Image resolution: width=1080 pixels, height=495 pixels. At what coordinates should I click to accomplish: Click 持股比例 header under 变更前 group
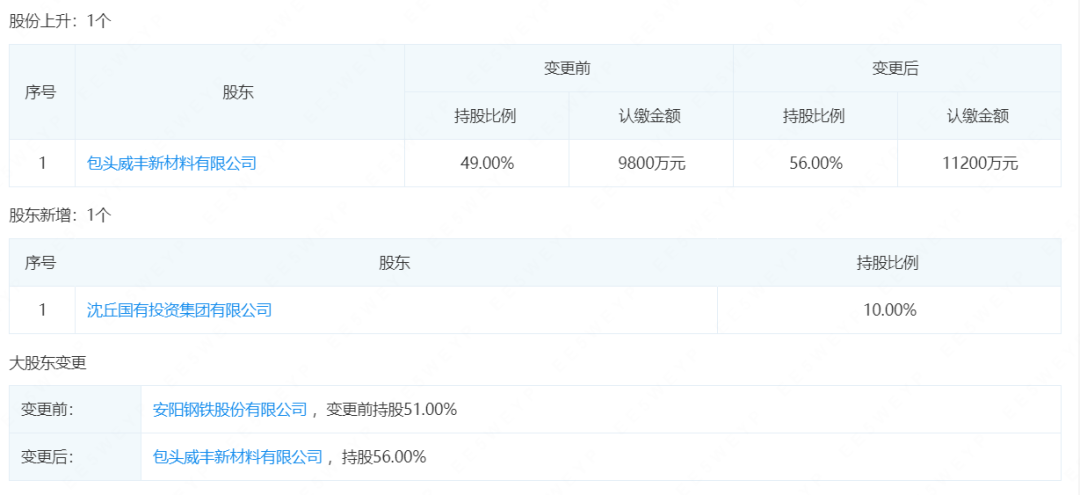click(x=486, y=116)
